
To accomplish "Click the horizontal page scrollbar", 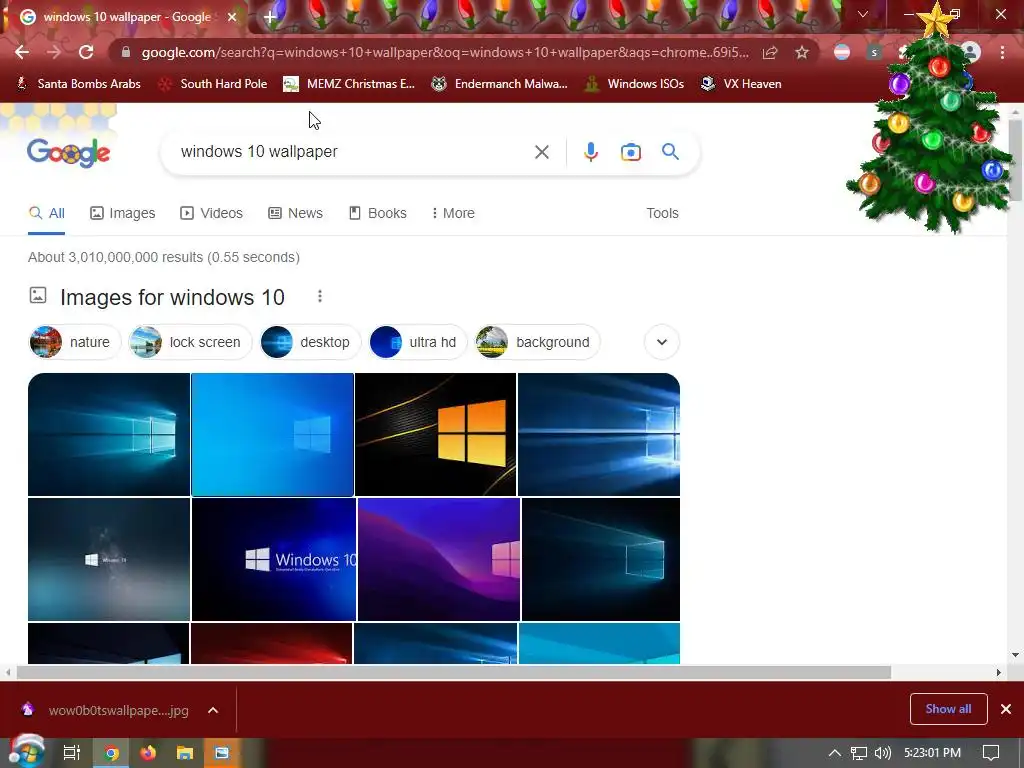I will tap(454, 673).
